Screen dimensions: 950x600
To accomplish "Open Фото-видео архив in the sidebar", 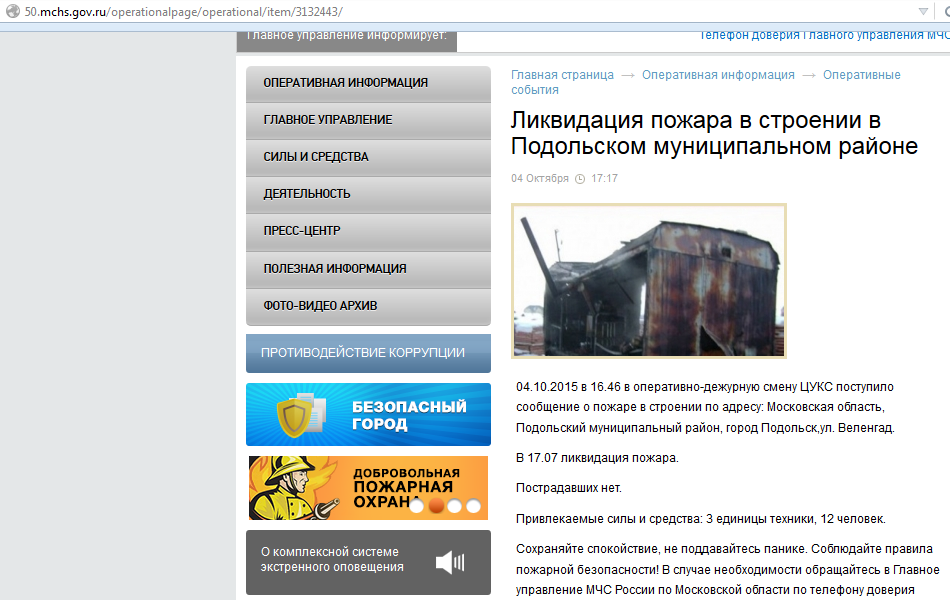I will pos(320,306).
